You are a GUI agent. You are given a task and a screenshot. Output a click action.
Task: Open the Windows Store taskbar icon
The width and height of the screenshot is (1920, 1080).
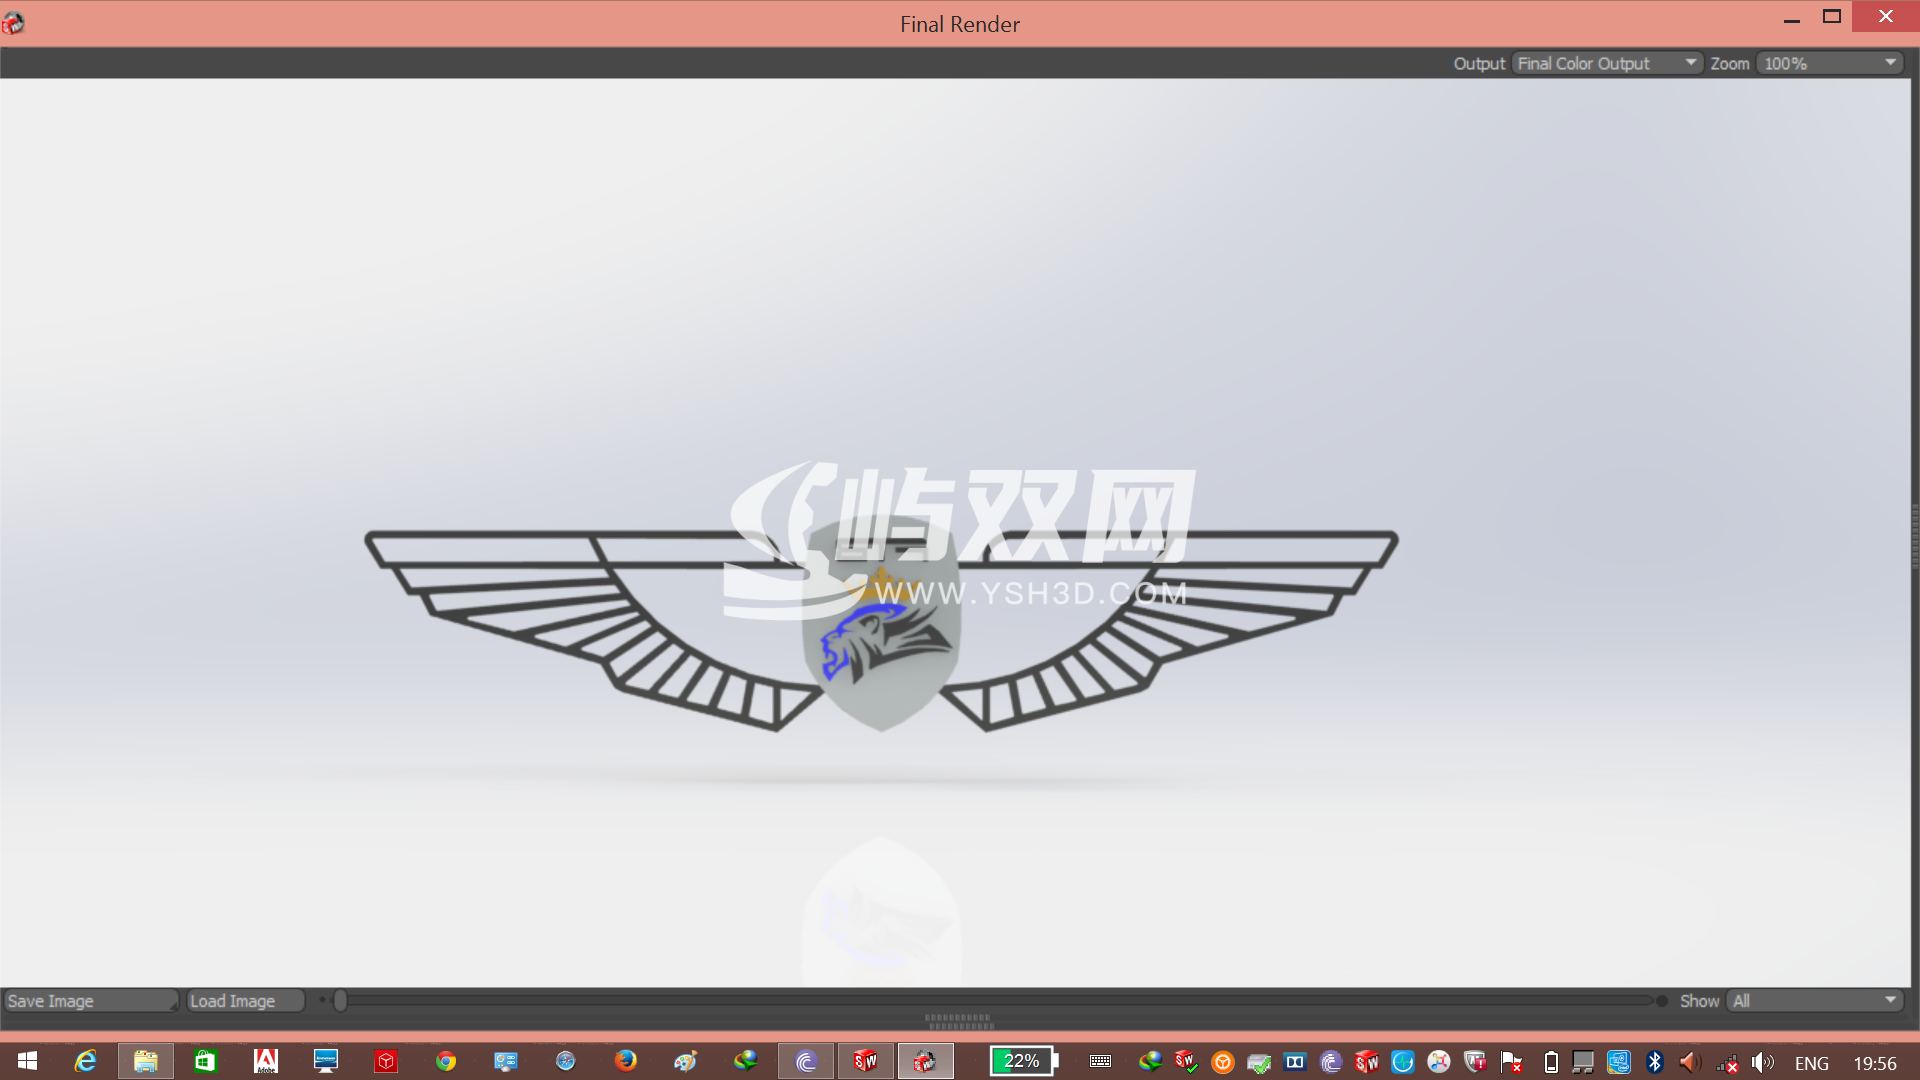(x=205, y=1061)
